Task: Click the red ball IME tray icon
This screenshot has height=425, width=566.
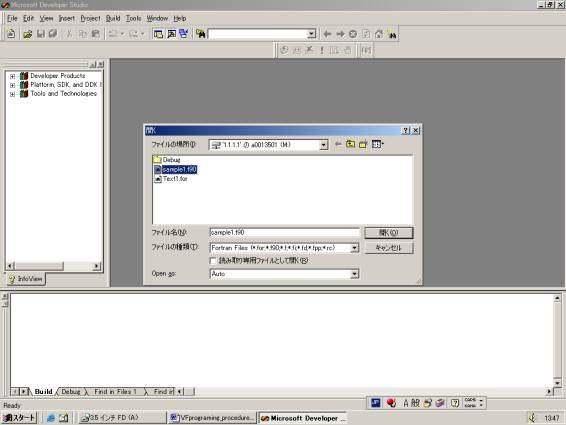Action: pos(391,403)
